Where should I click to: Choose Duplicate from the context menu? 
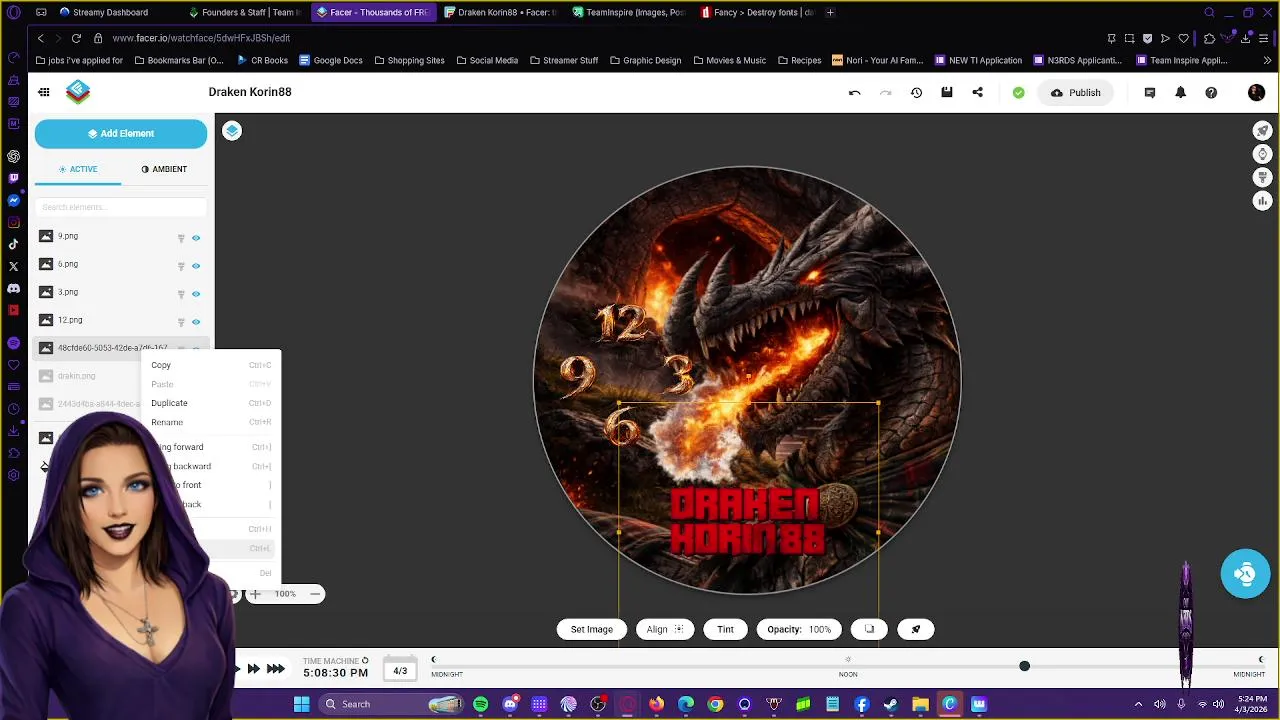click(211, 403)
